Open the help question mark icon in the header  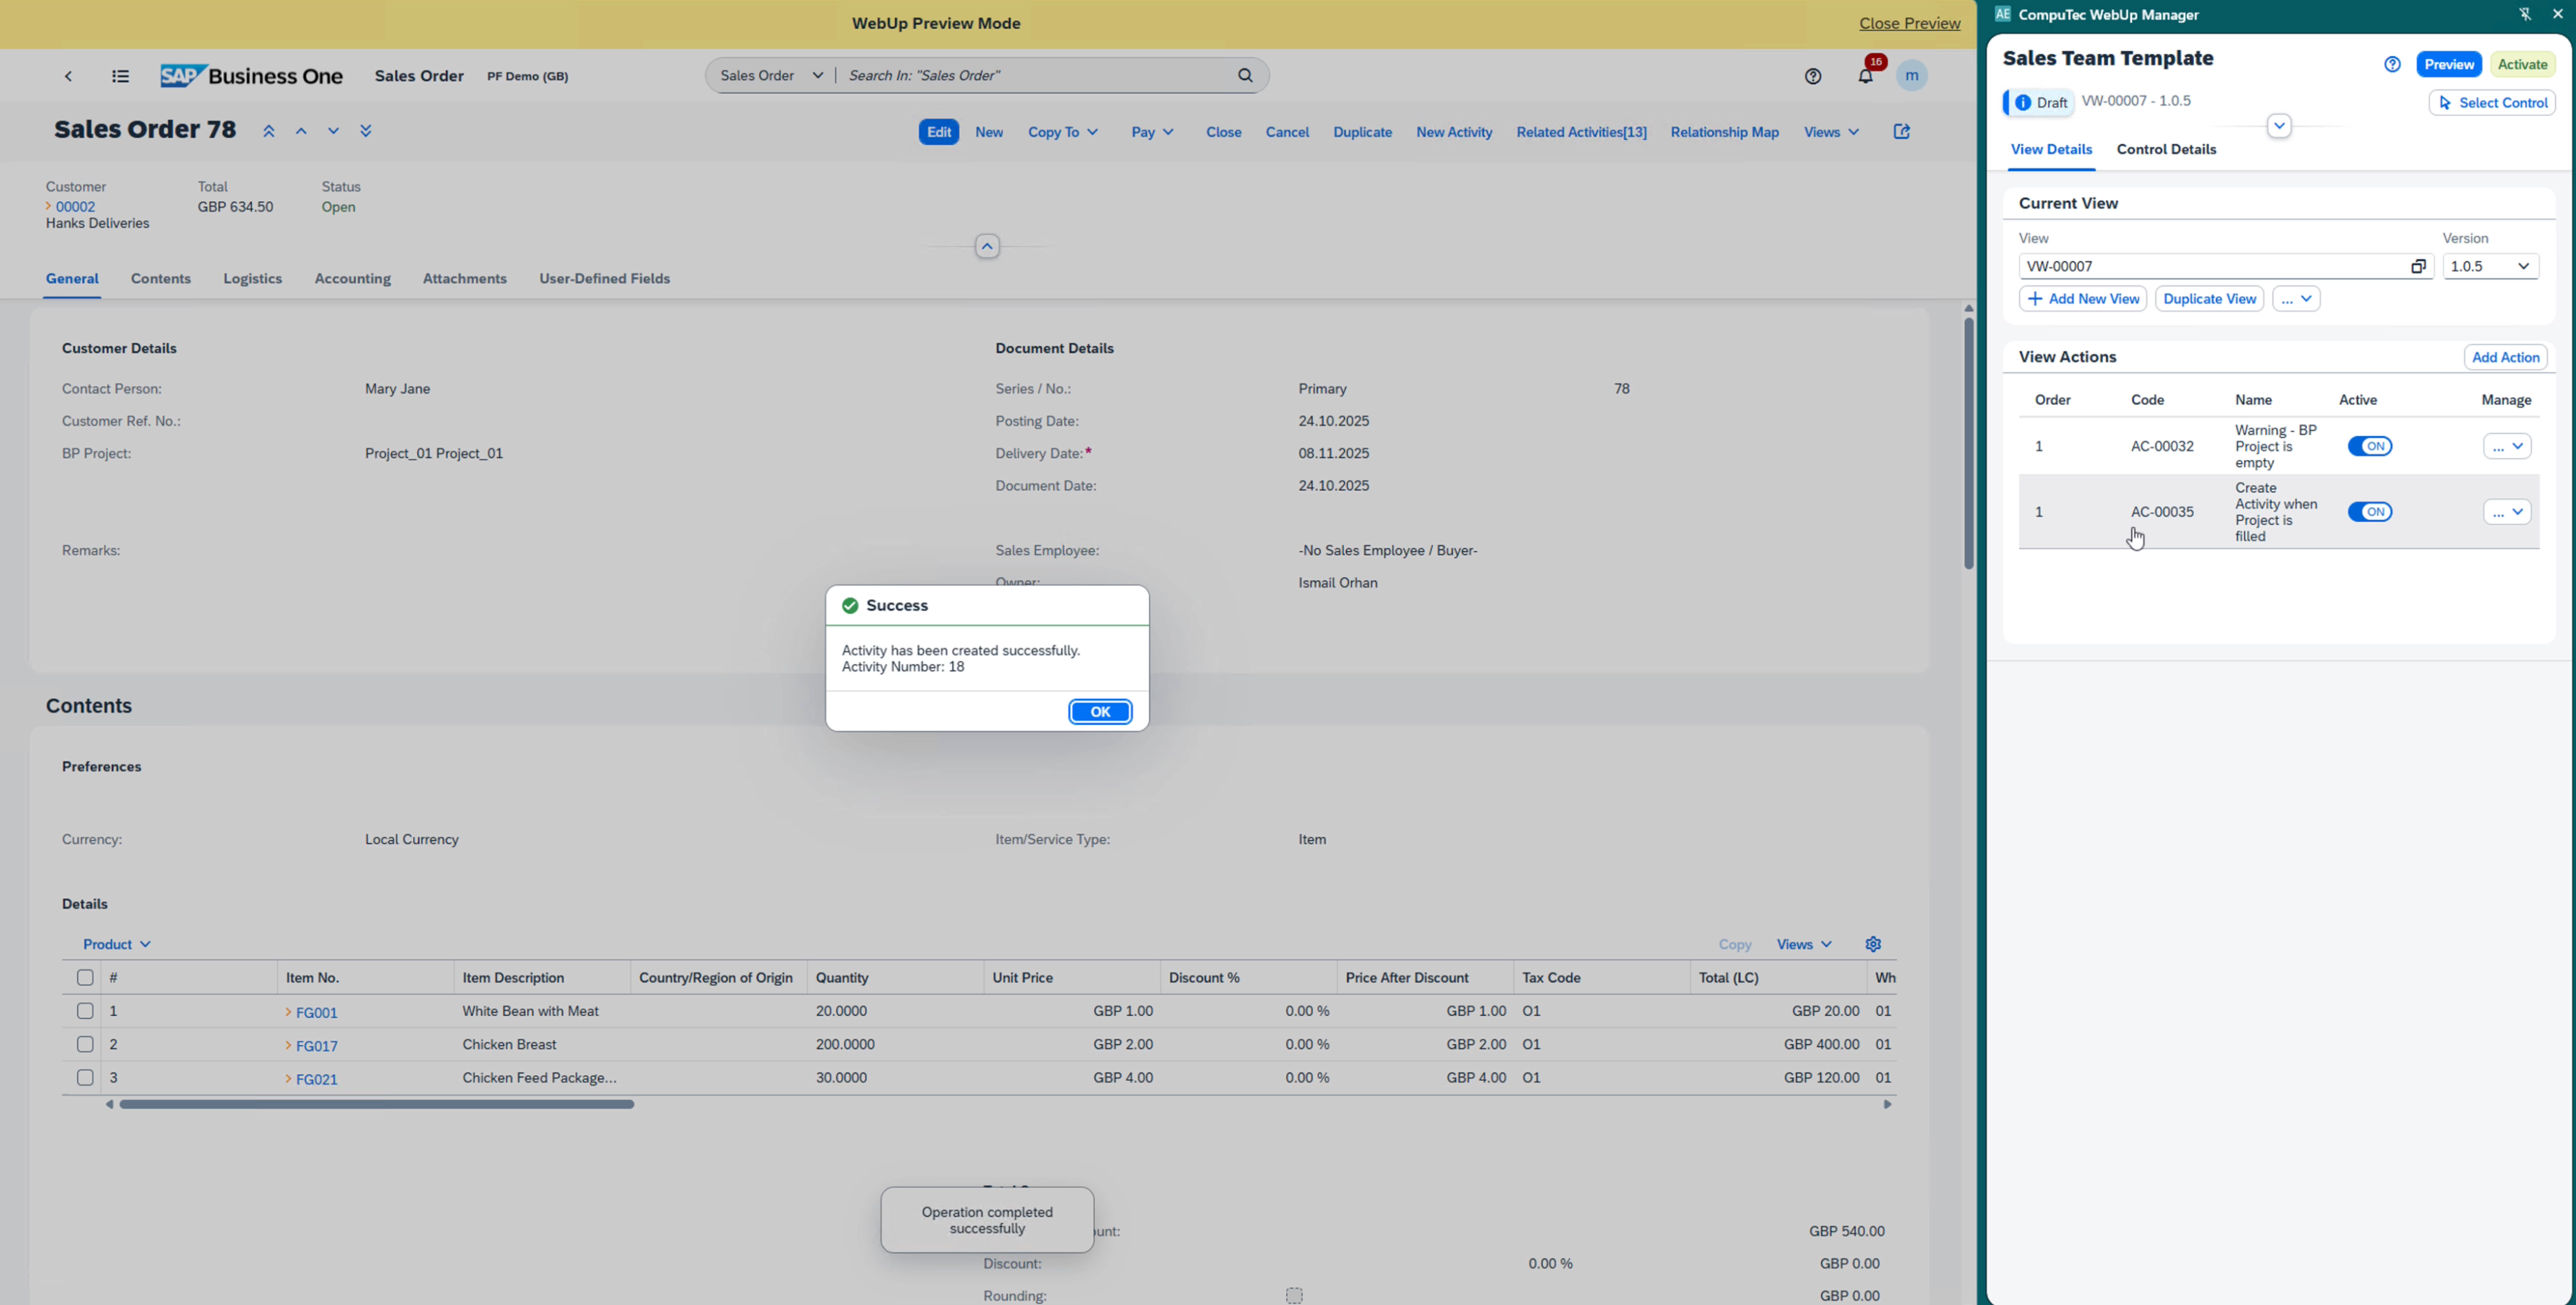coord(1813,76)
